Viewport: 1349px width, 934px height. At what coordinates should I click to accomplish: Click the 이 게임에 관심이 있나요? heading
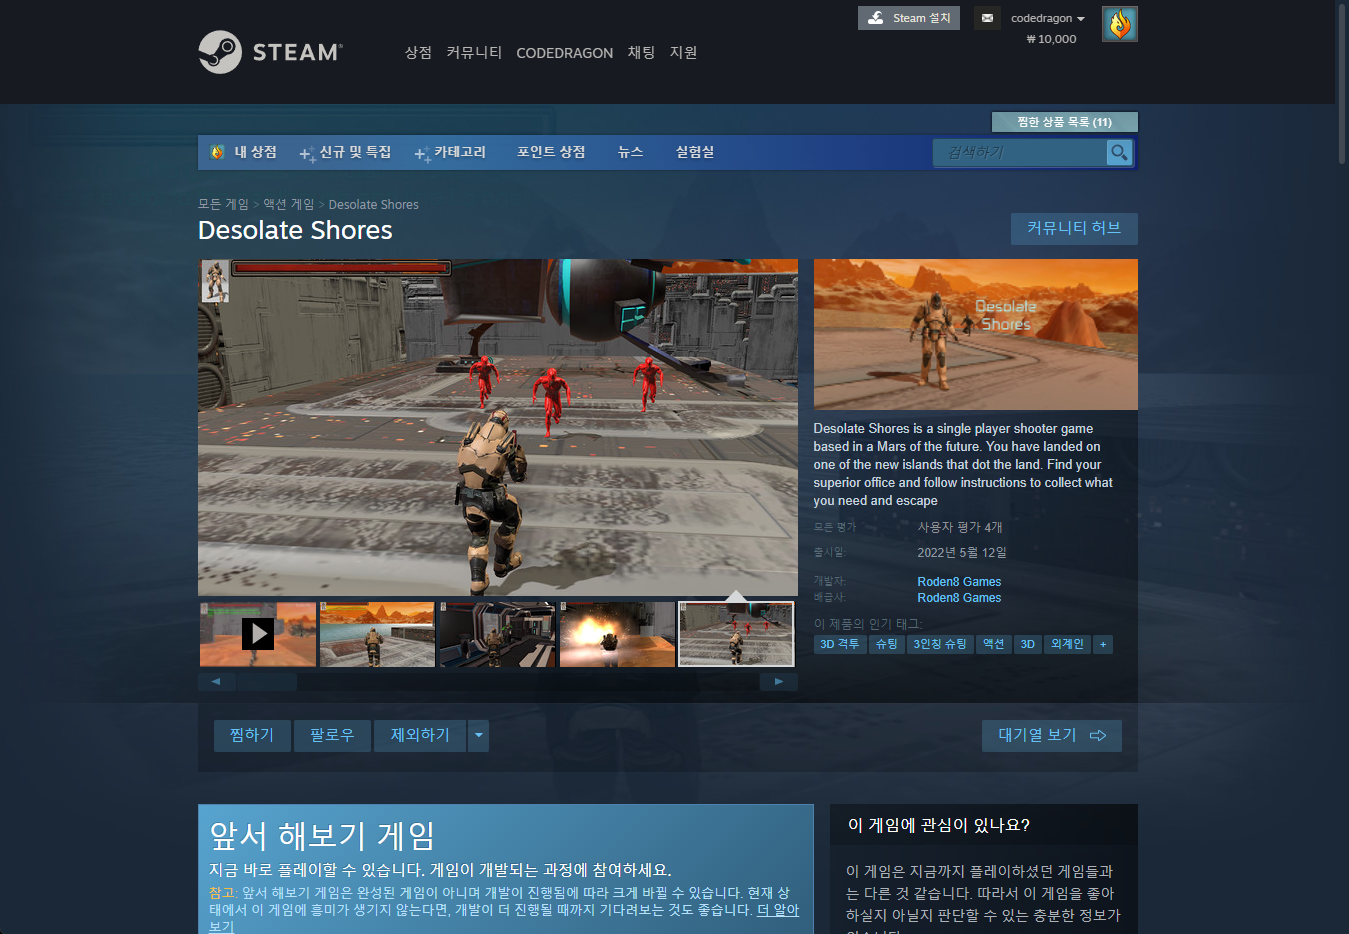tap(939, 825)
